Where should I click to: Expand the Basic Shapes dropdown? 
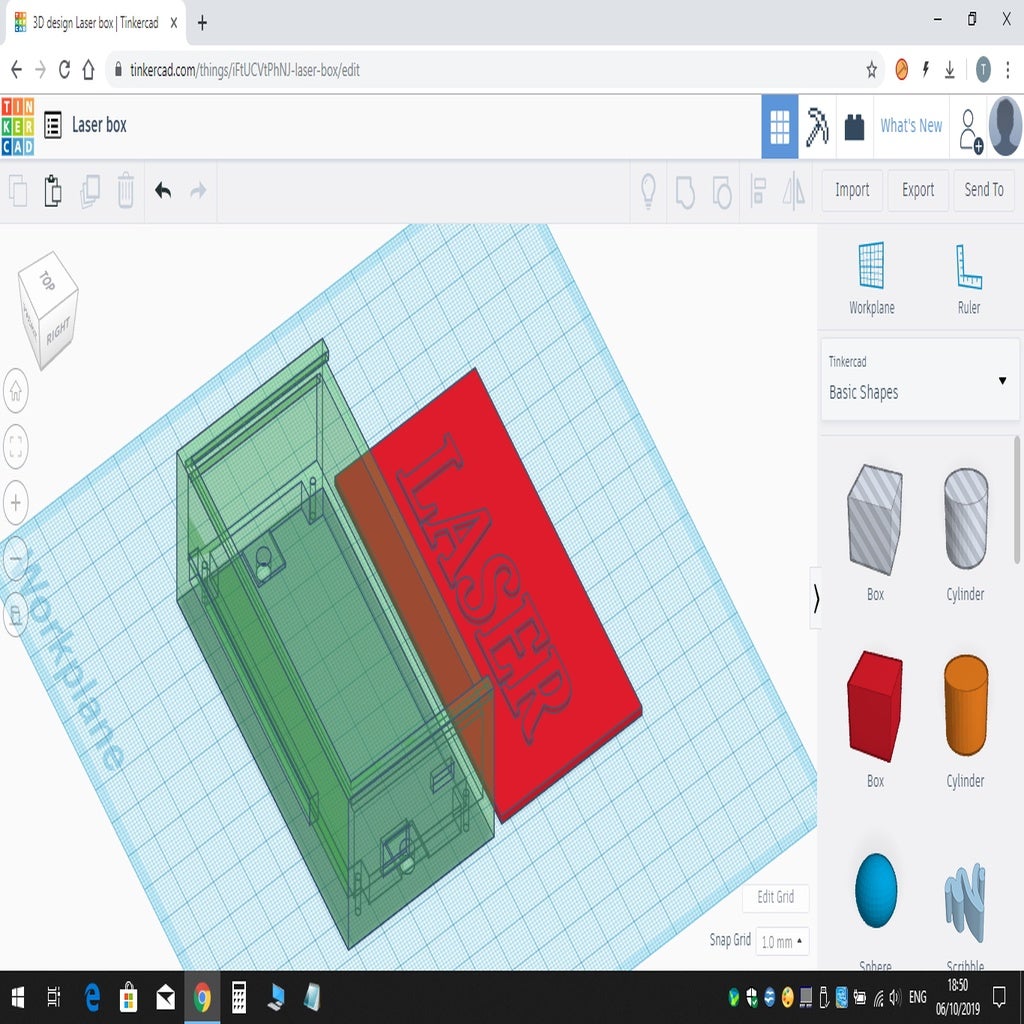[x=1002, y=381]
